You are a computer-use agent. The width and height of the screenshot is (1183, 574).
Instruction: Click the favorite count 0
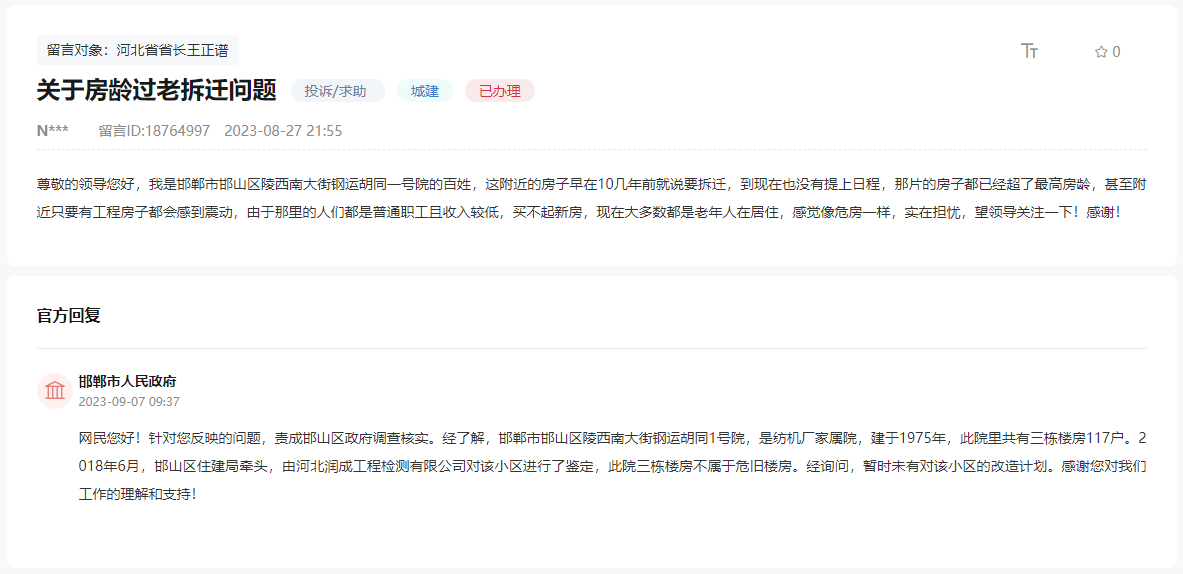[1117, 52]
